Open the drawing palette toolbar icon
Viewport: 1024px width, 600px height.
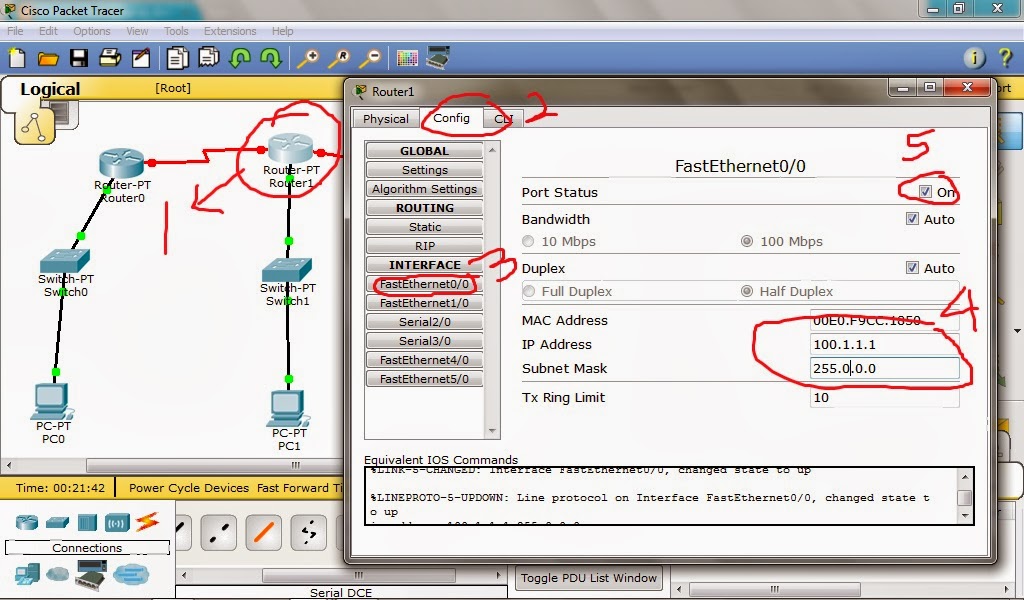click(407, 58)
